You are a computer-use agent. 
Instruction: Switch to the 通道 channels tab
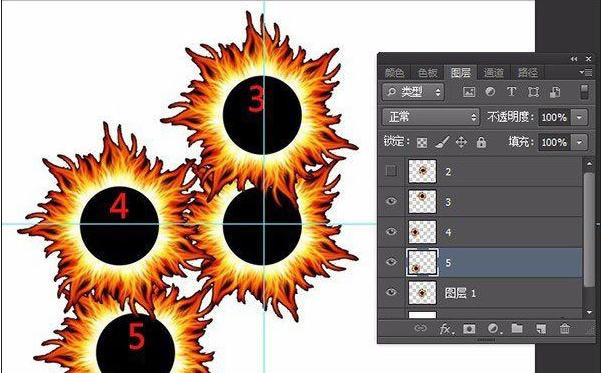point(494,73)
